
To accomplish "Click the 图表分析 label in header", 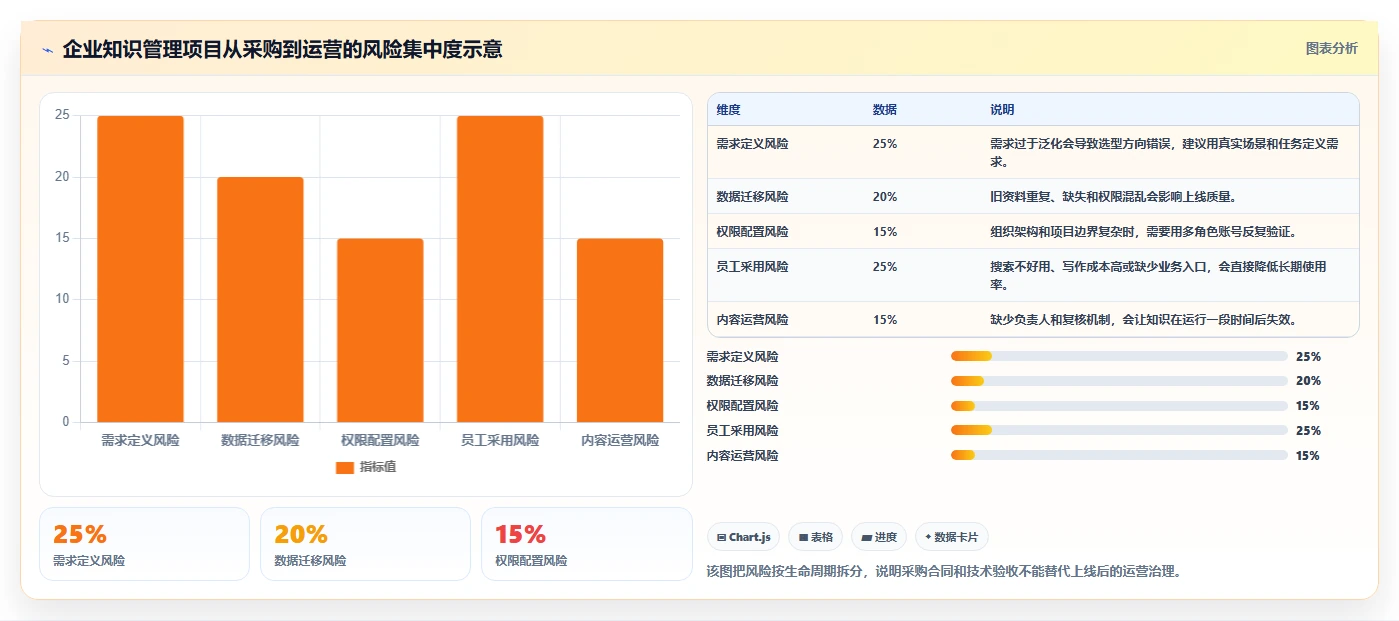I will [x=1331, y=48].
